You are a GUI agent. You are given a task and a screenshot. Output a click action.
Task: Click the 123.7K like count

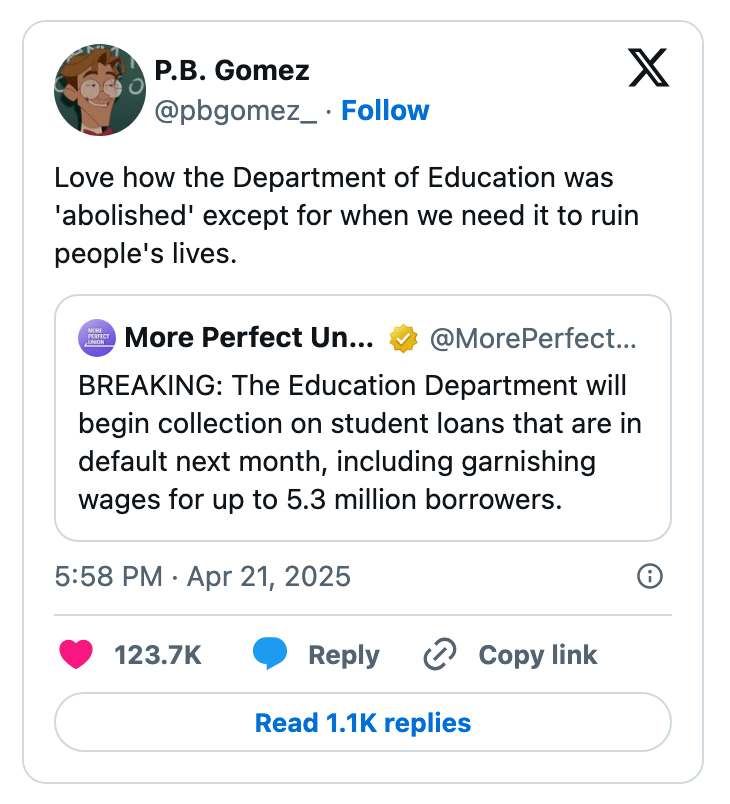(157, 655)
